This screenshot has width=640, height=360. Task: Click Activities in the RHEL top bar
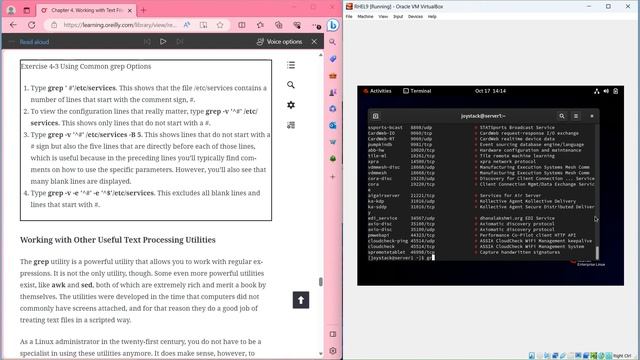point(377,91)
